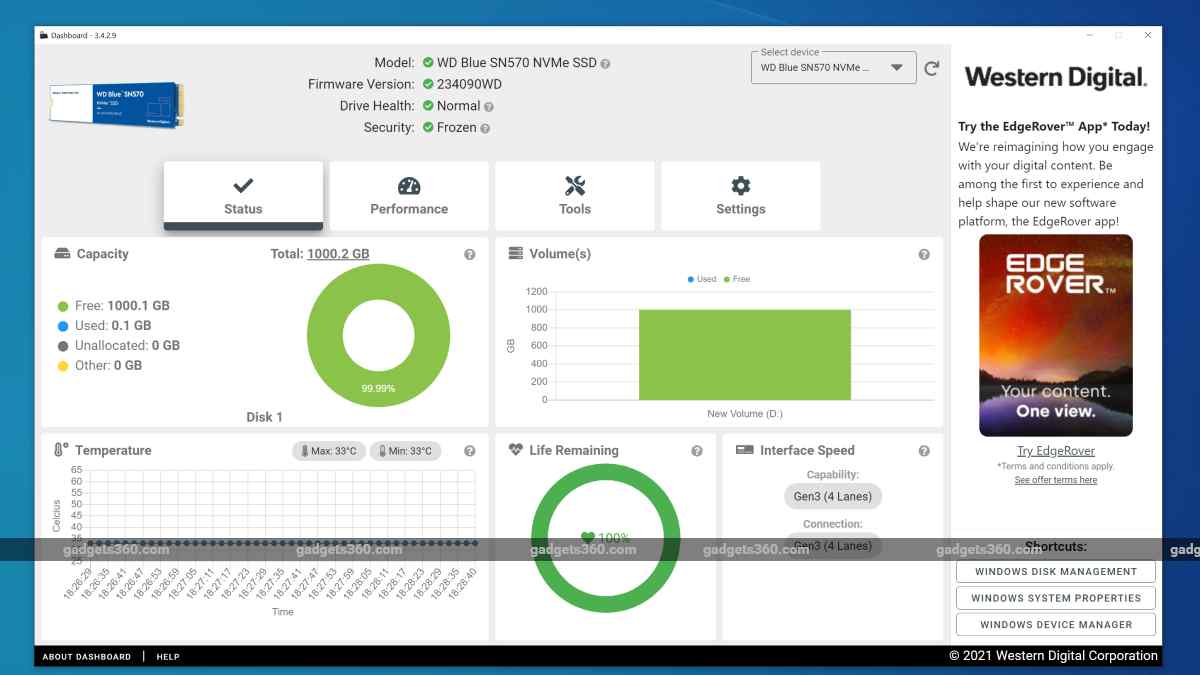Open the Performance tab
The height and width of the screenshot is (675, 1200).
click(409, 196)
